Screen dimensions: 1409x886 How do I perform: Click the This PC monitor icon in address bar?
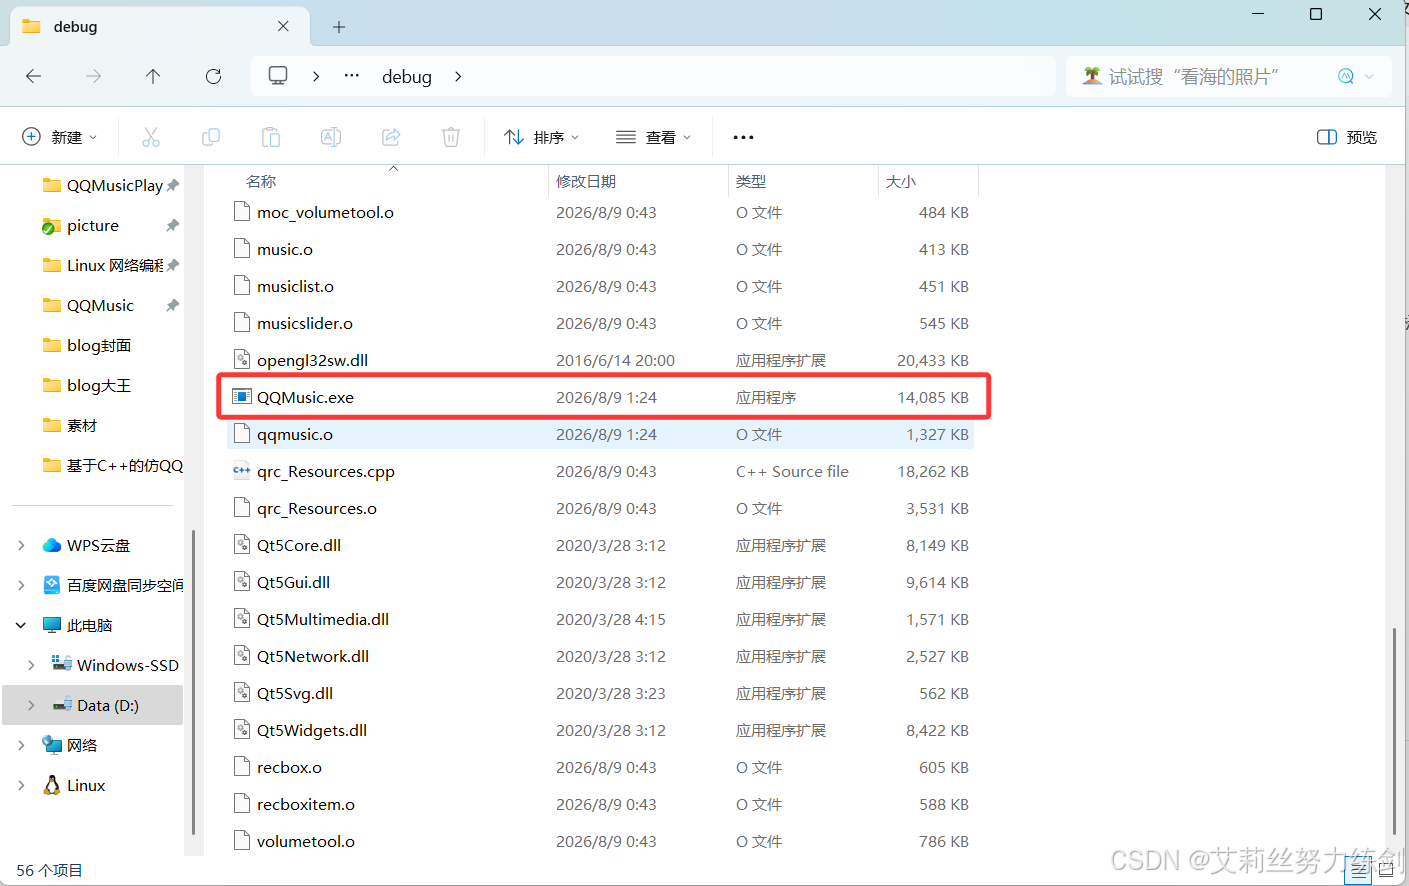pos(278,76)
